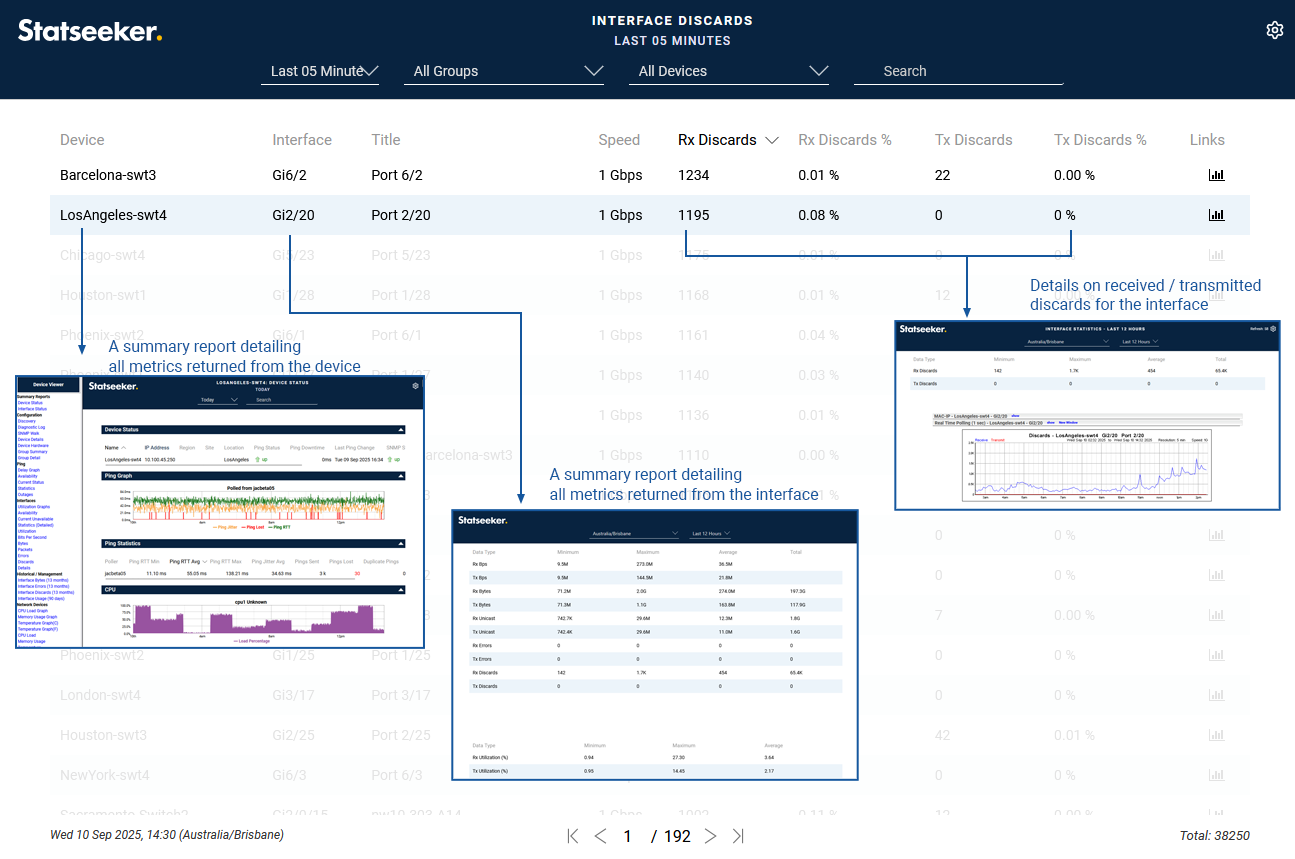Image resolution: width=1295 pixels, height=859 pixels.
Task: Open the settings gear icon
Action: coord(1274,30)
